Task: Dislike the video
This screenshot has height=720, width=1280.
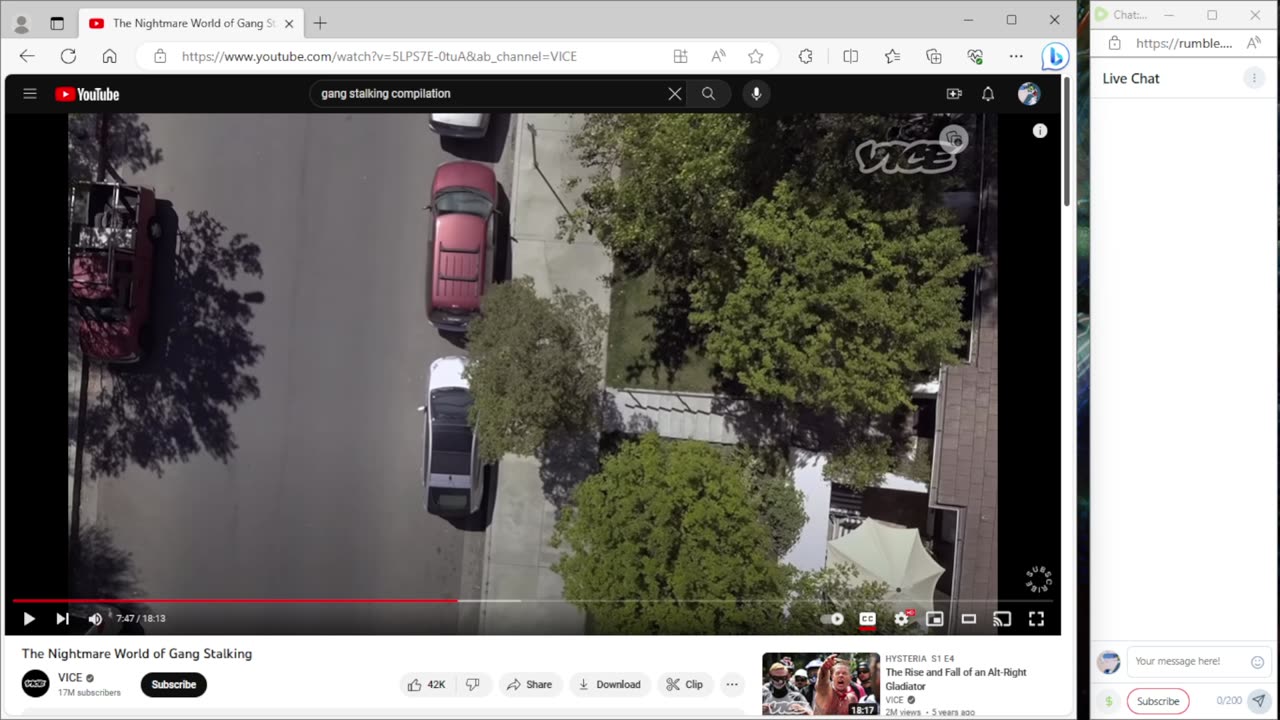Action: [x=473, y=685]
